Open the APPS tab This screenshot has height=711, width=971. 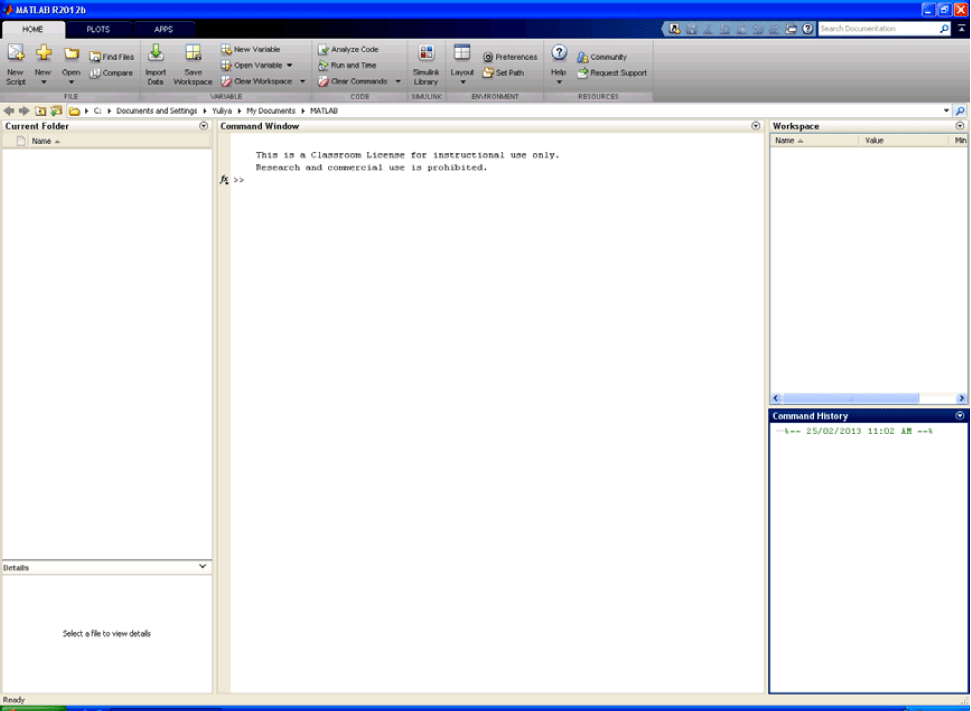[163, 29]
